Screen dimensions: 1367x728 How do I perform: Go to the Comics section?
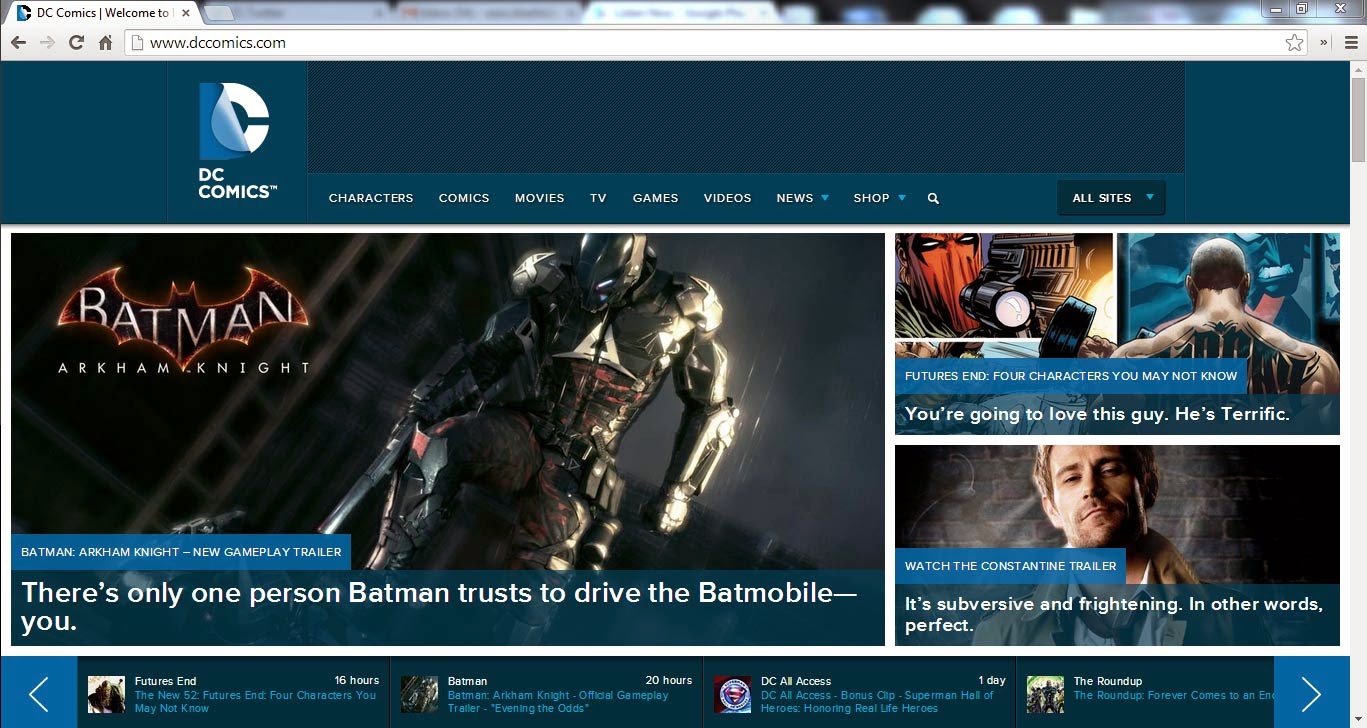(464, 198)
